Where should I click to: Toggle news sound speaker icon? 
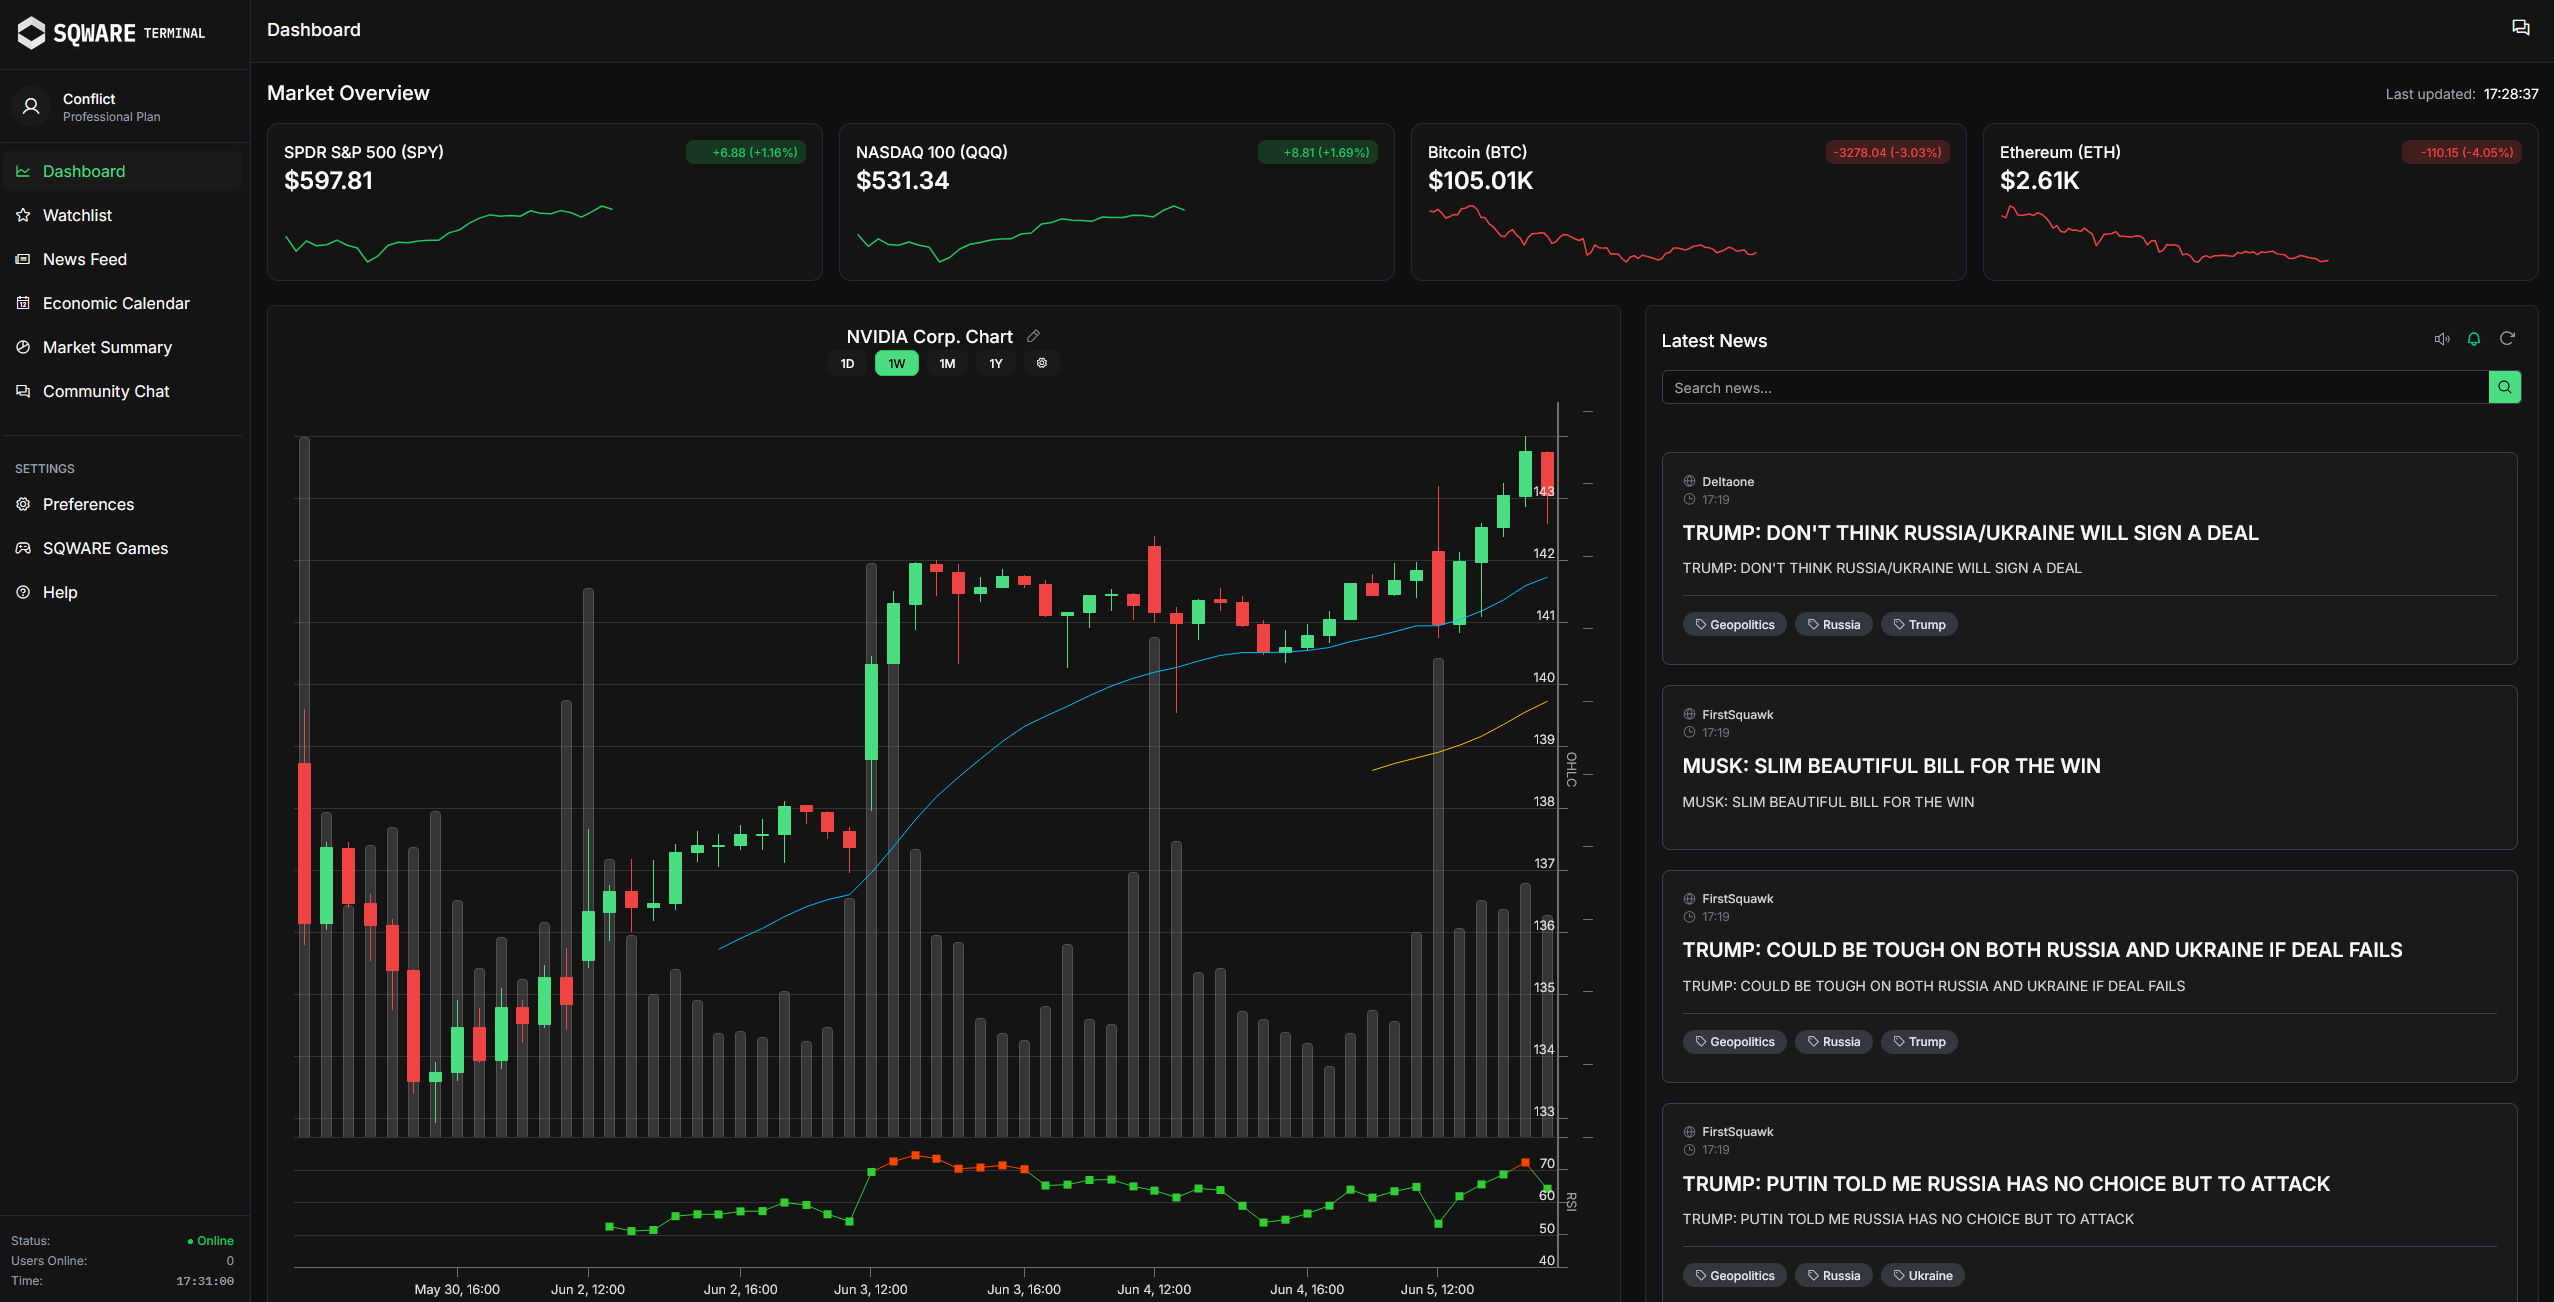[2442, 339]
